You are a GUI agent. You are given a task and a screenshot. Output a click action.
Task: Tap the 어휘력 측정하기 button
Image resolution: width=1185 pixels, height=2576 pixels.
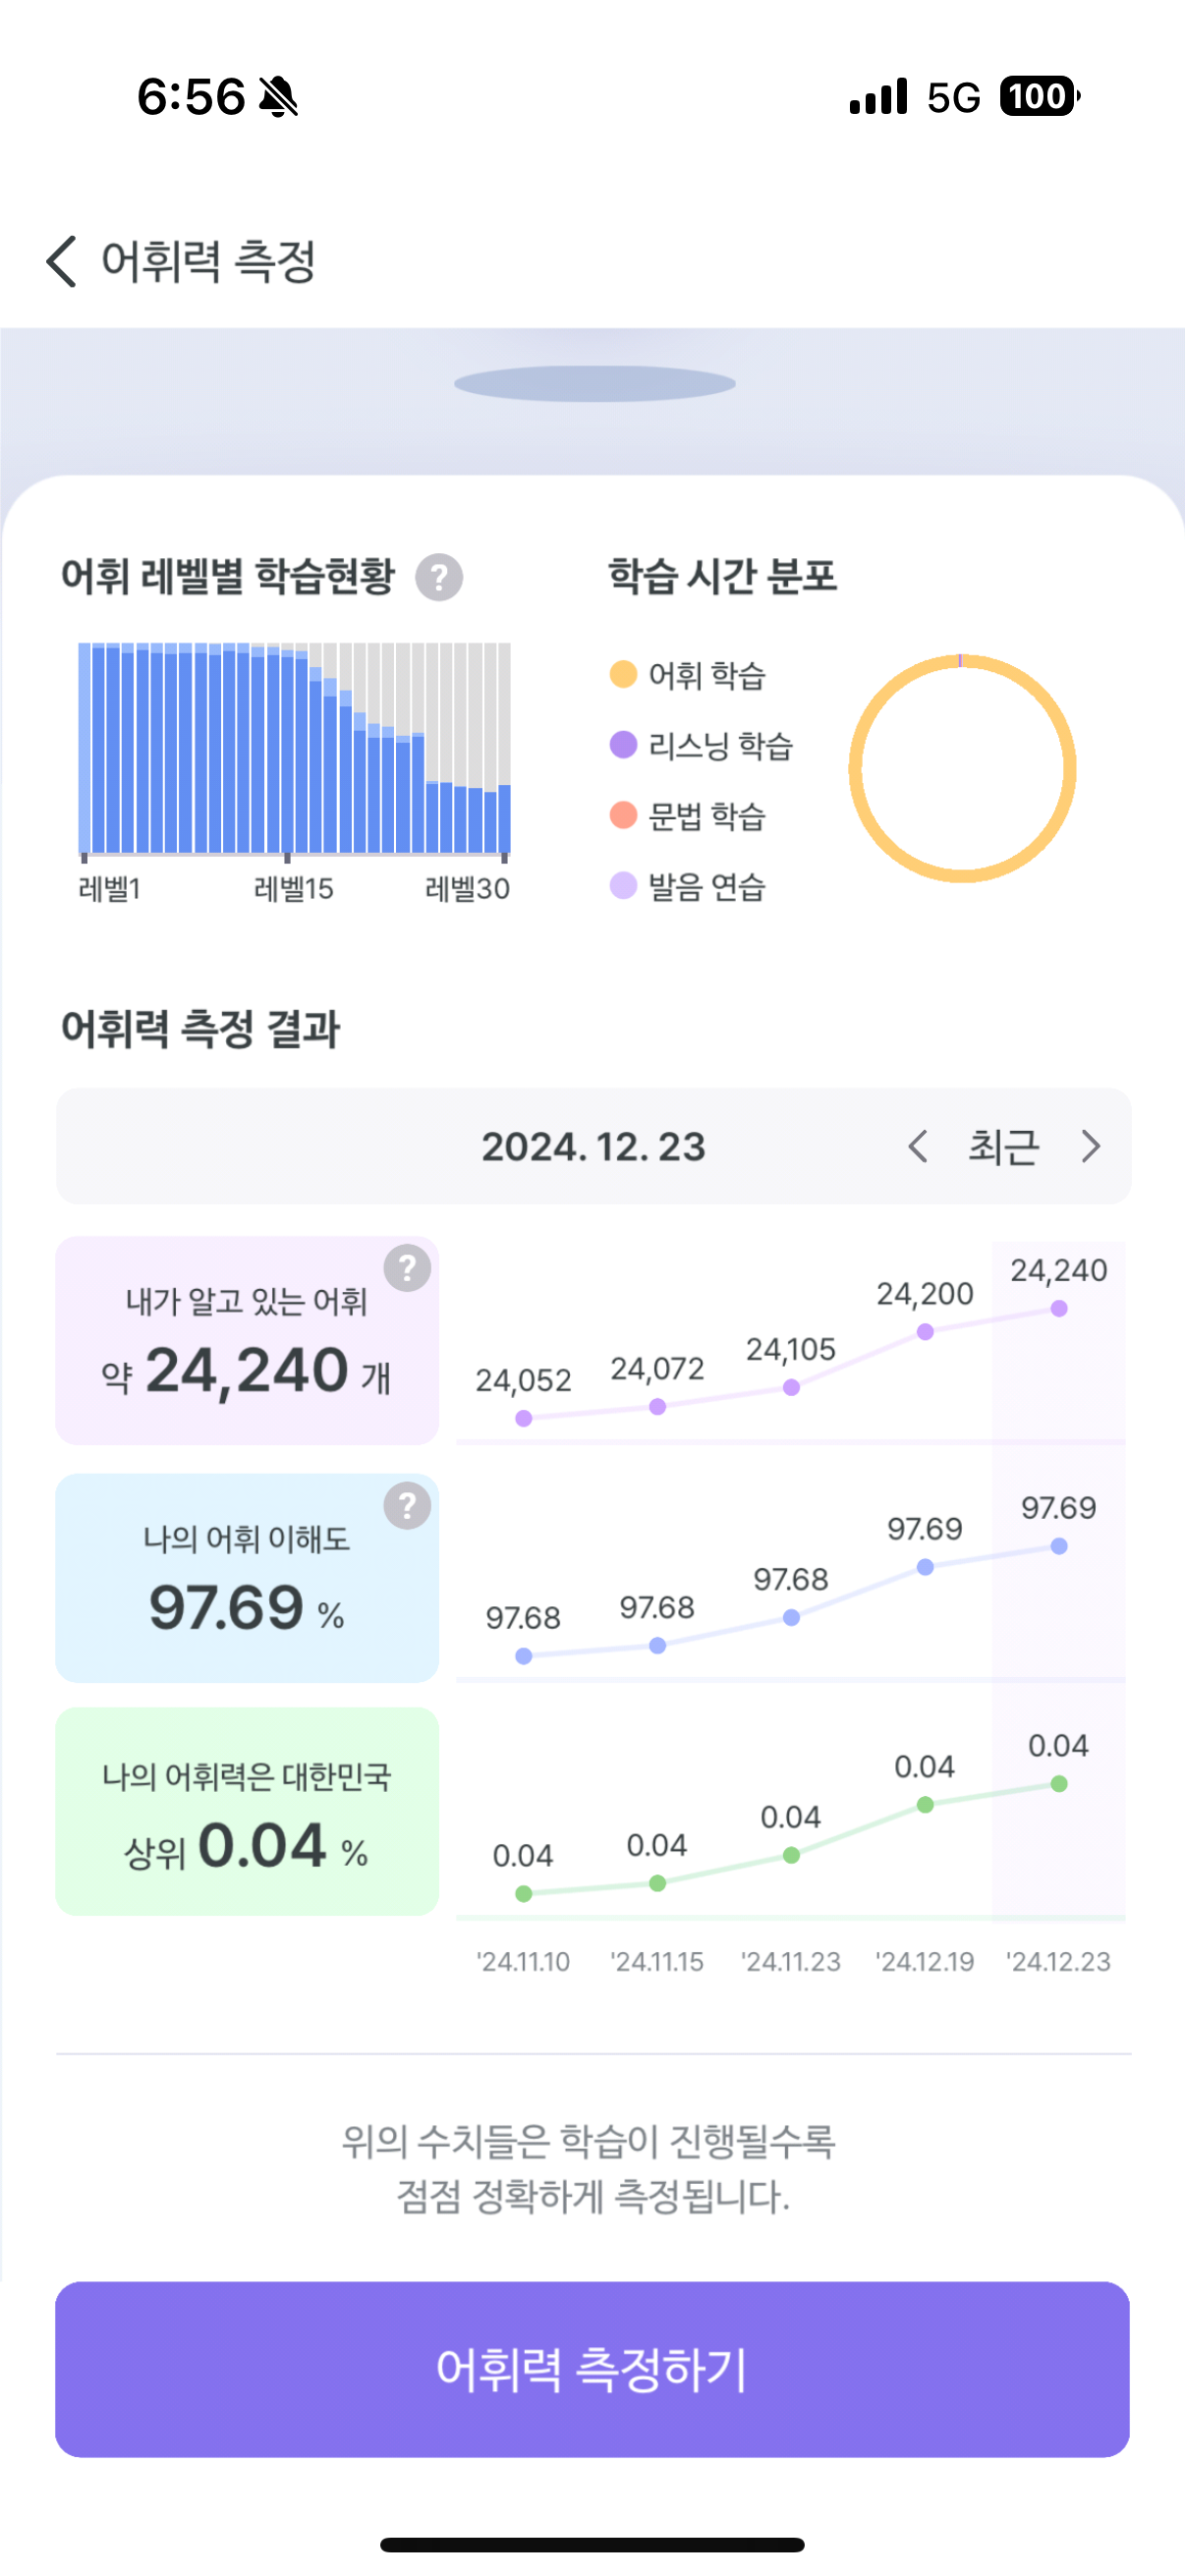coord(592,2369)
